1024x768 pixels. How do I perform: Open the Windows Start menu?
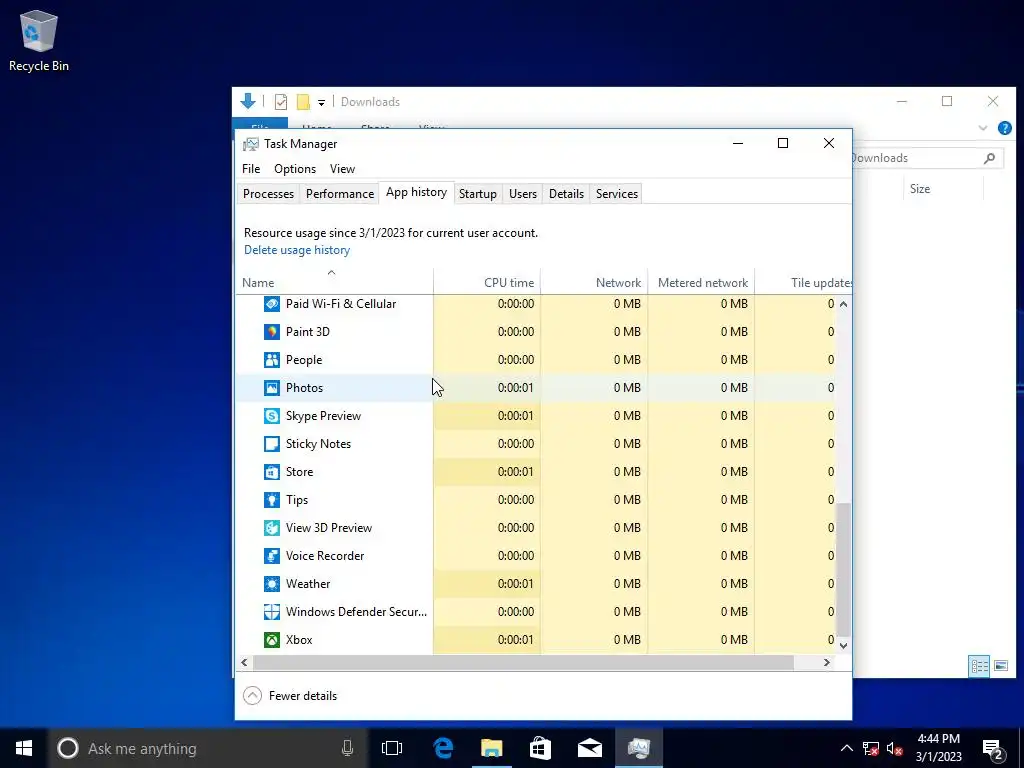click(x=24, y=748)
